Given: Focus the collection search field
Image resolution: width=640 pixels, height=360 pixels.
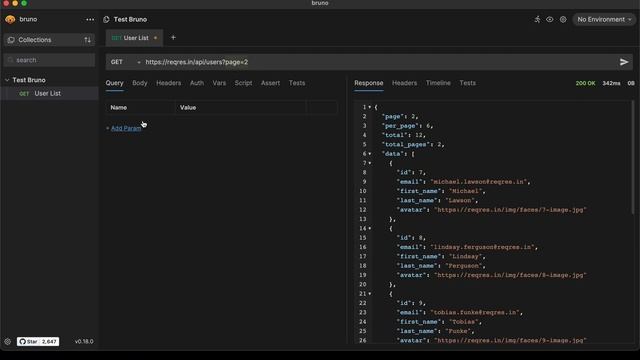Looking at the screenshot, I should click(49, 60).
